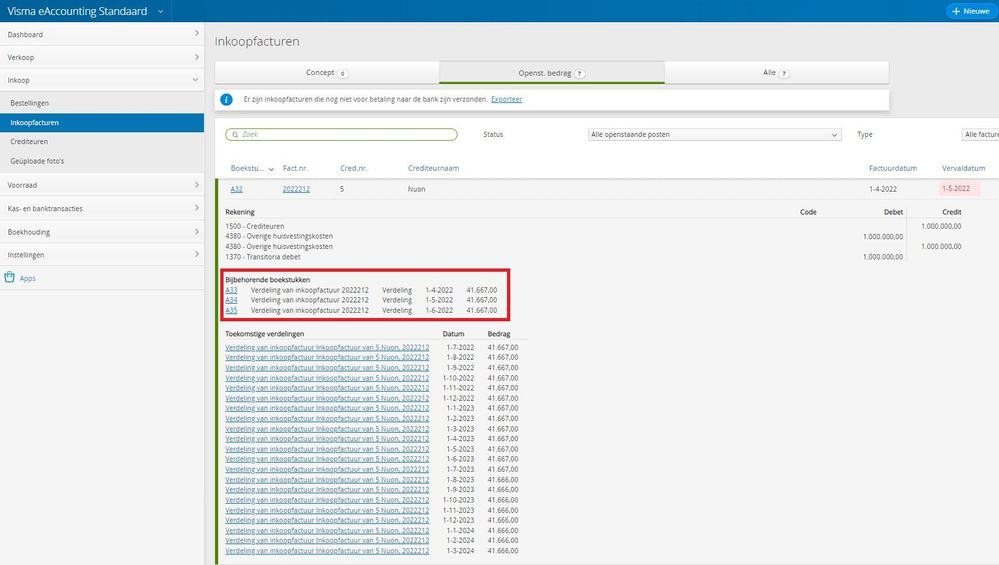
Task: Open the future Verdeling dated 1-7-2022
Action: (327, 347)
